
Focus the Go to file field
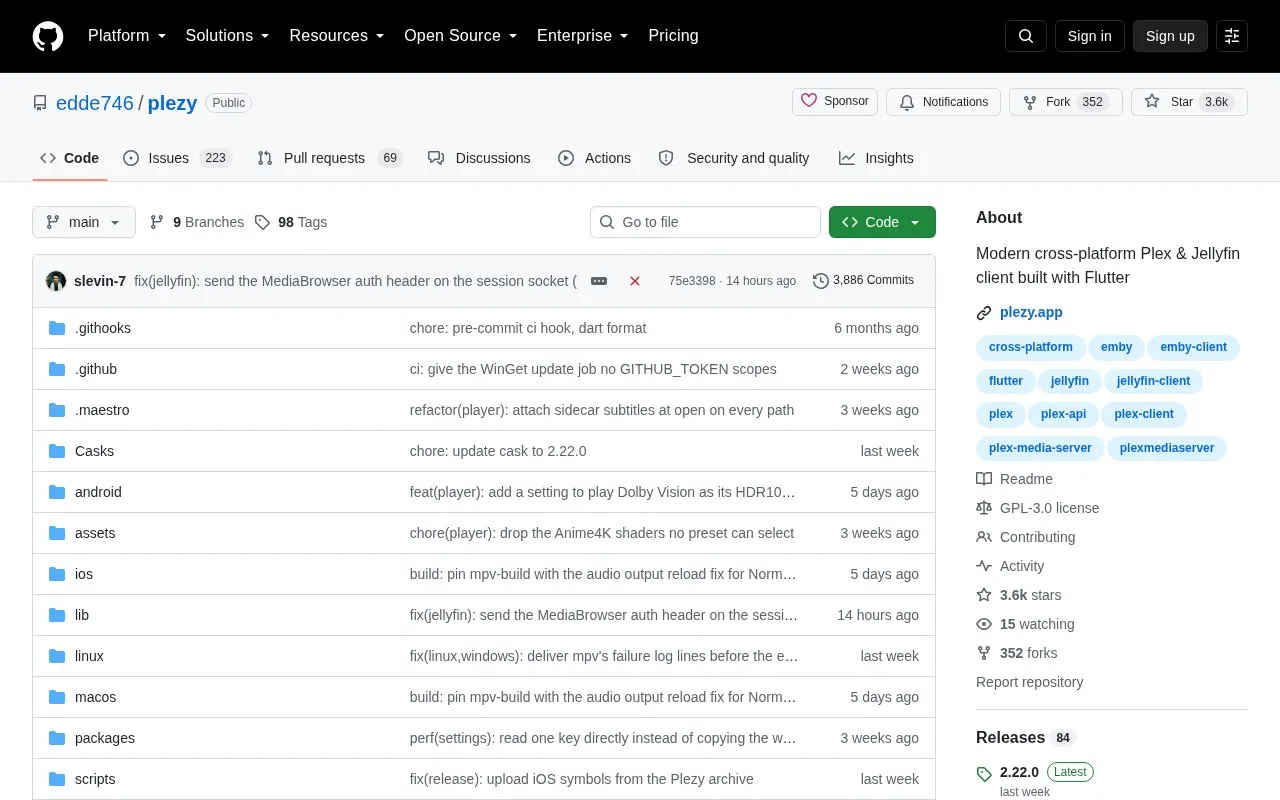705,222
